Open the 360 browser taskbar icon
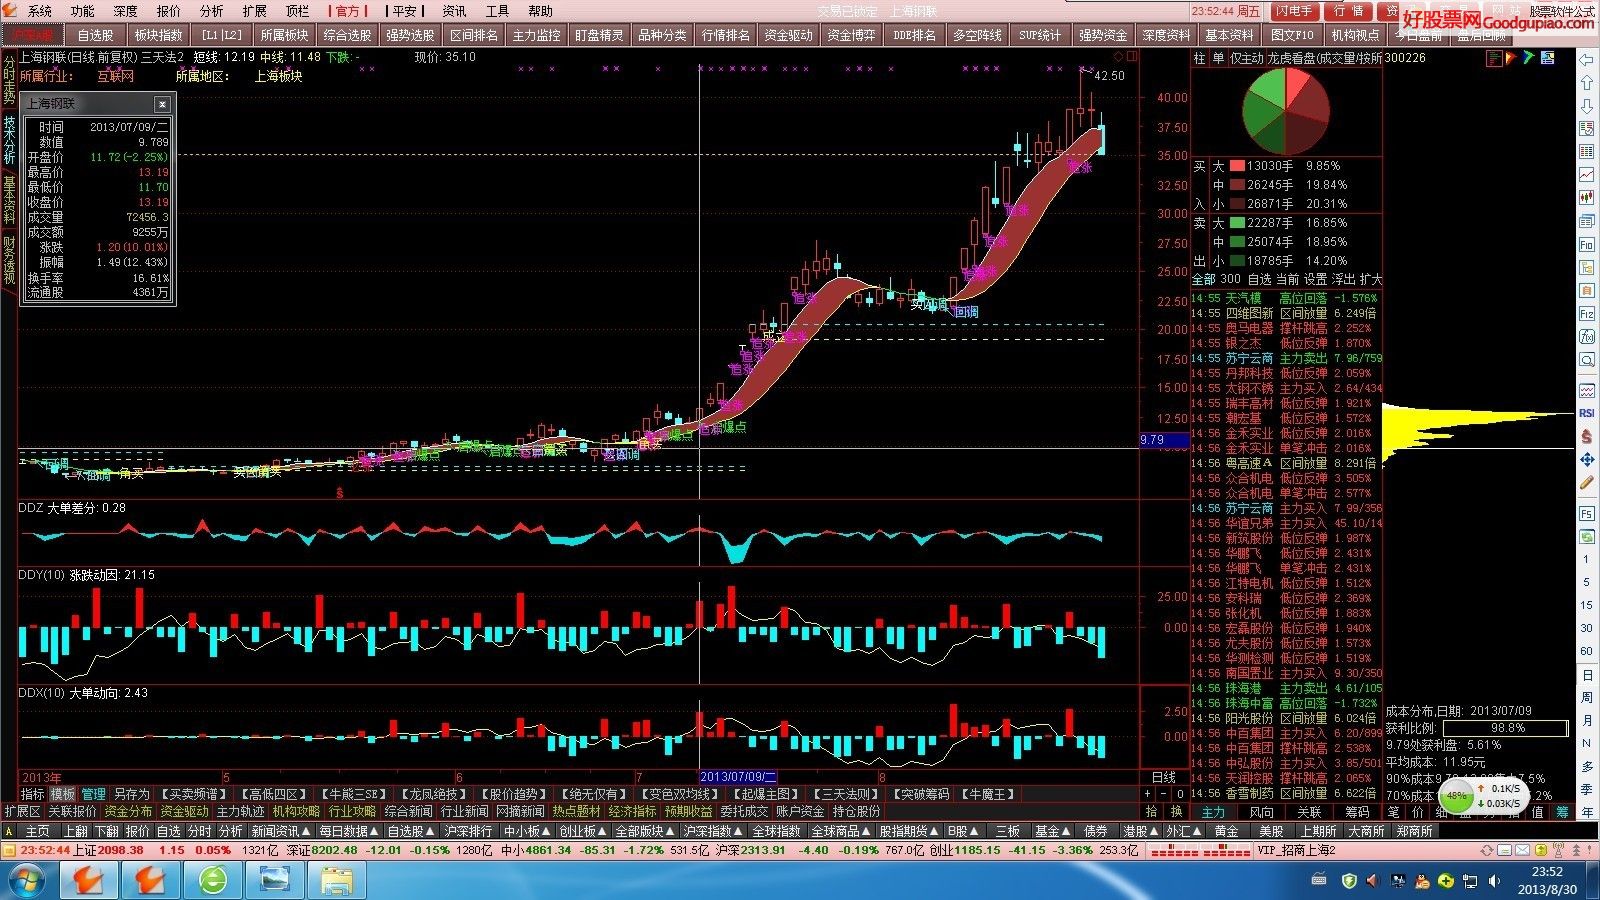This screenshot has height=900, width=1600. 213,881
